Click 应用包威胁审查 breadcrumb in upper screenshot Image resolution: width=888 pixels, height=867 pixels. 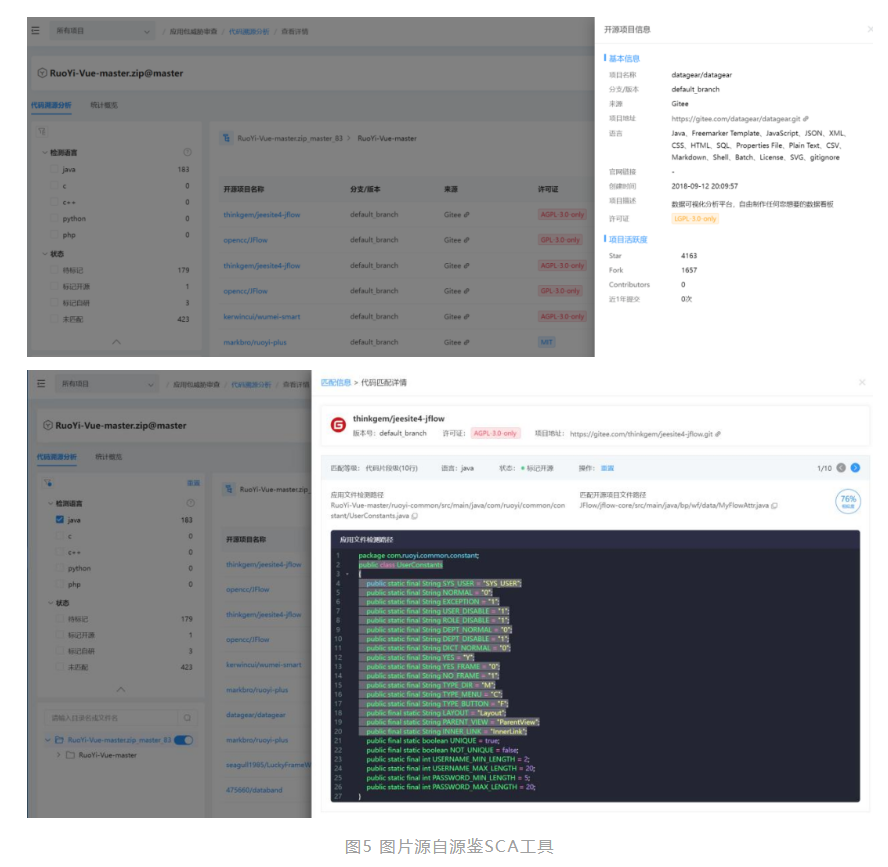click(x=194, y=31)
